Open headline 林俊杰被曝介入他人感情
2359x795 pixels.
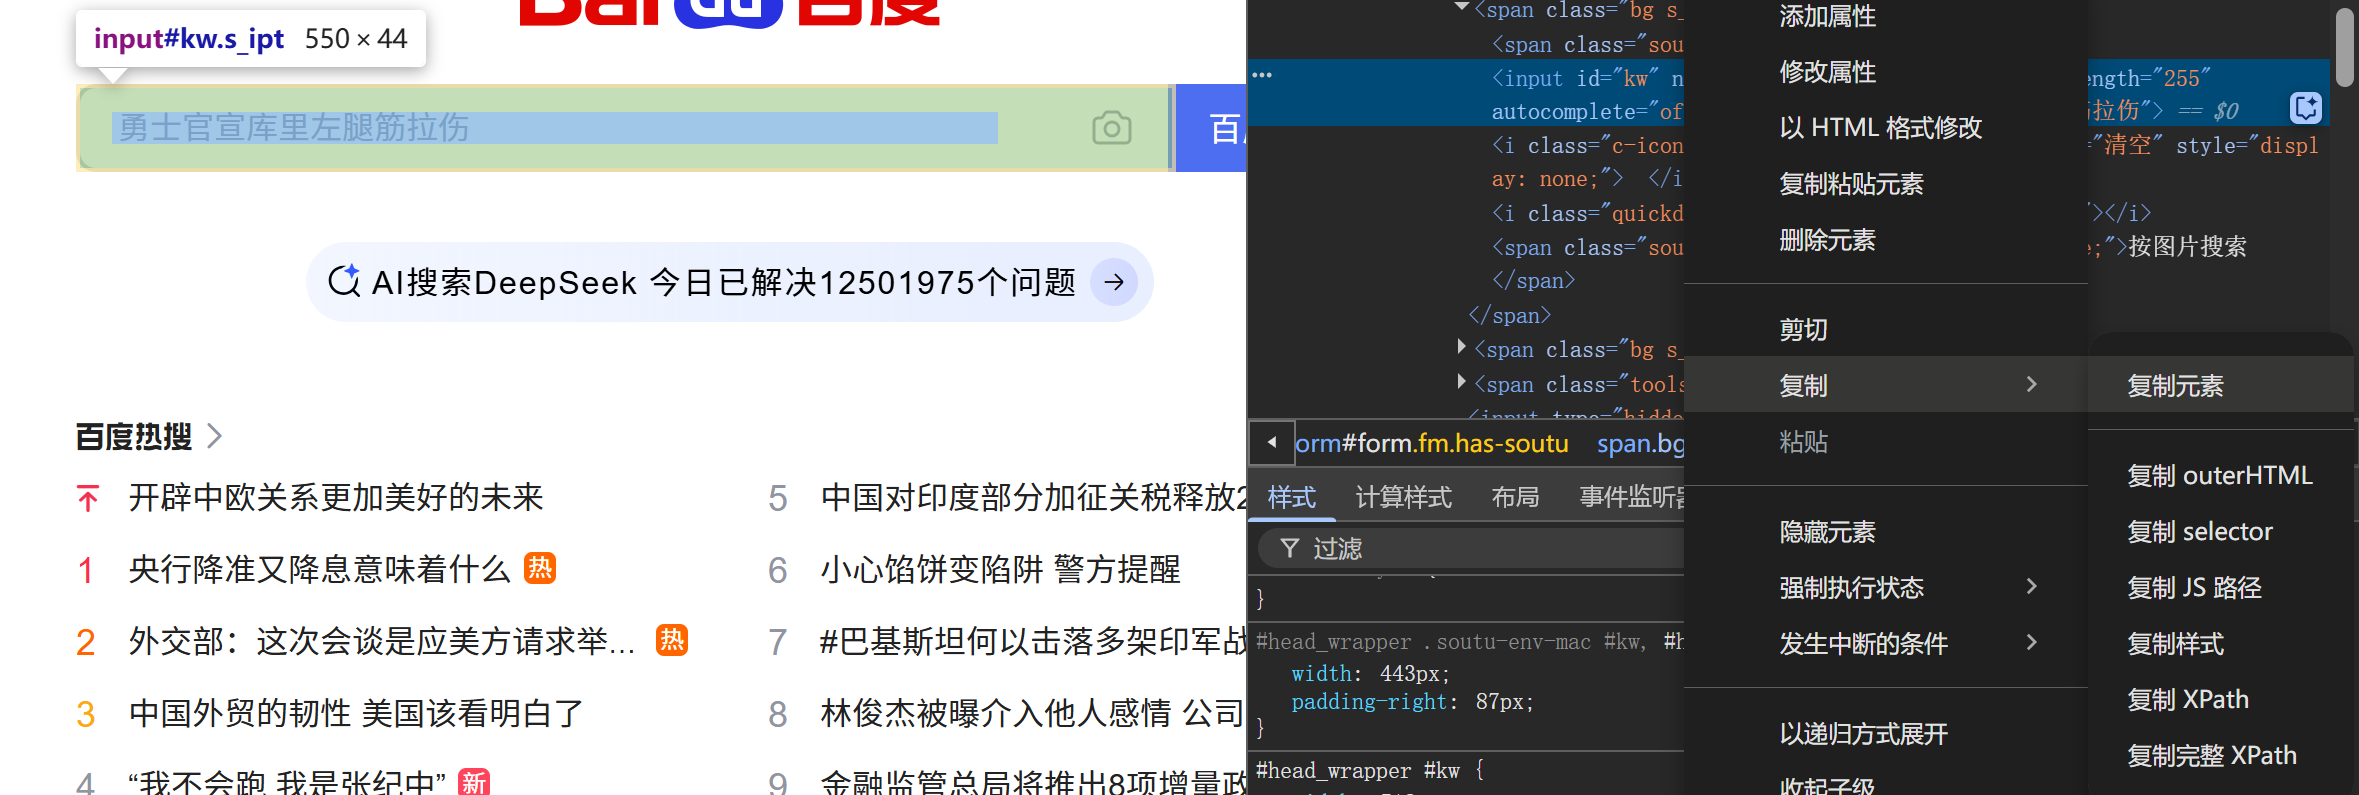pos(1033,713)
